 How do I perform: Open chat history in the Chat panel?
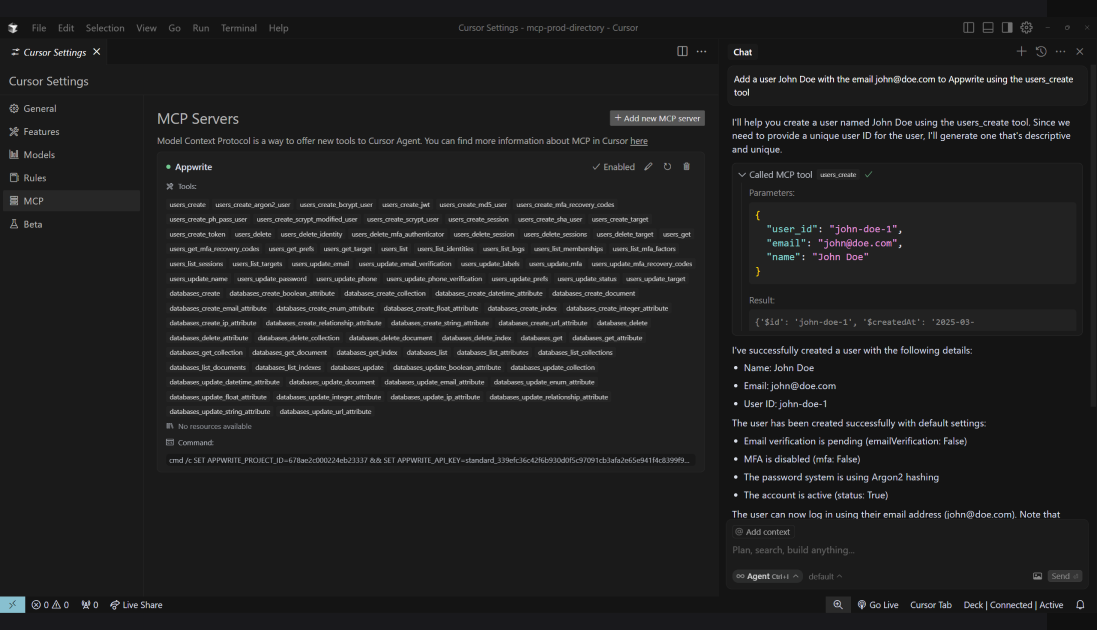(1041, 52)
